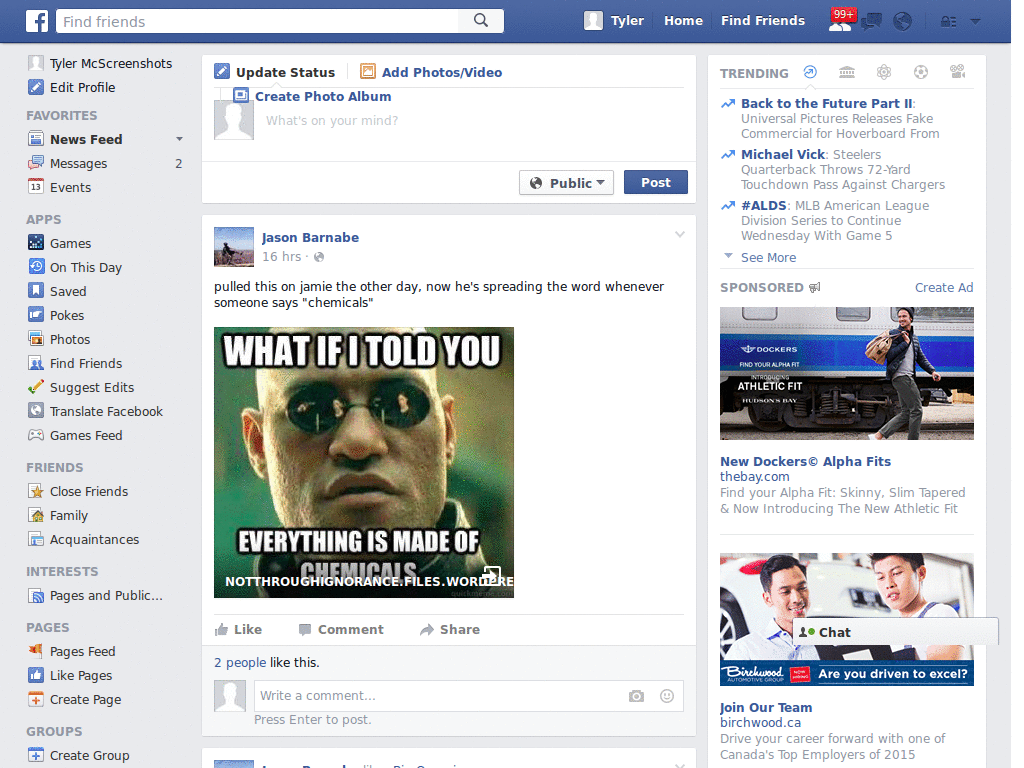The width and height of the screenshot is (1024, 768).
Task: Open the messages chat bubbles icon
Action: pos(871,22)
